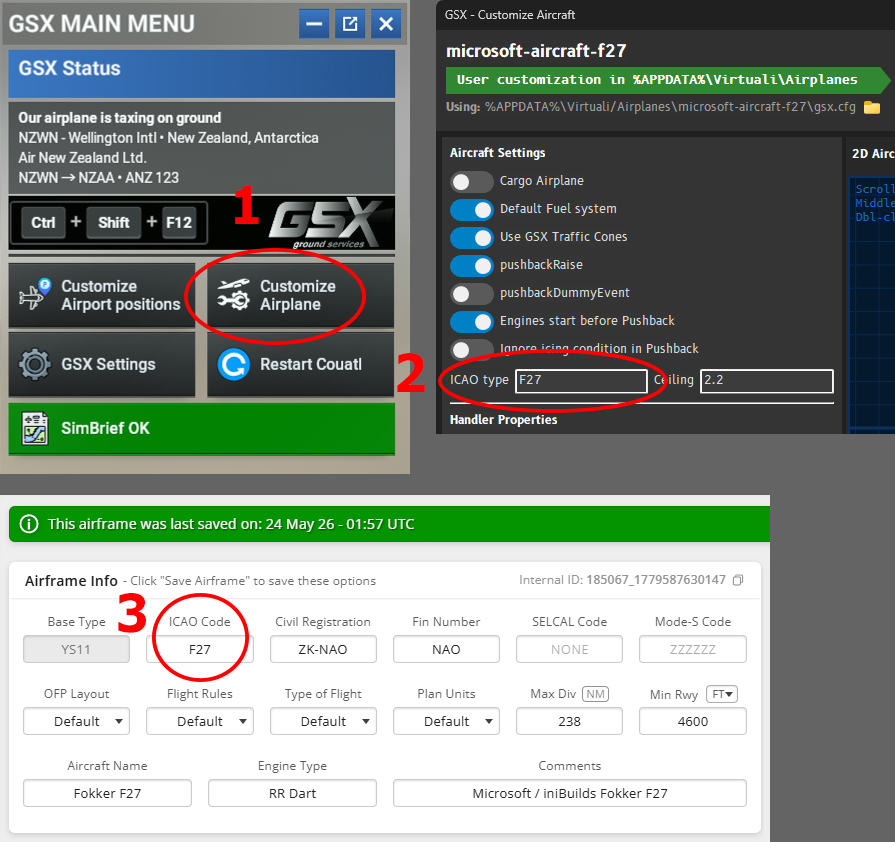Image resolution: width=895 pixels, height=842 pixels.
Task: Enable pushbackDummyEvent switch
Action: tap(471, 293)
